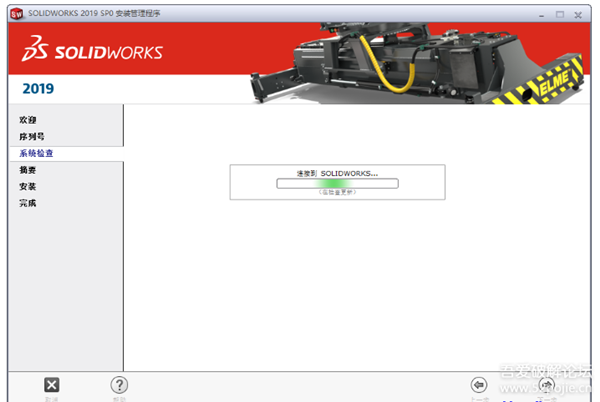Image resolution: width=600 pixels, height=402 pixels.
Task: Select the 系统检查 step in sidebar
Action: pyautogui.click(x=36, y=153)
